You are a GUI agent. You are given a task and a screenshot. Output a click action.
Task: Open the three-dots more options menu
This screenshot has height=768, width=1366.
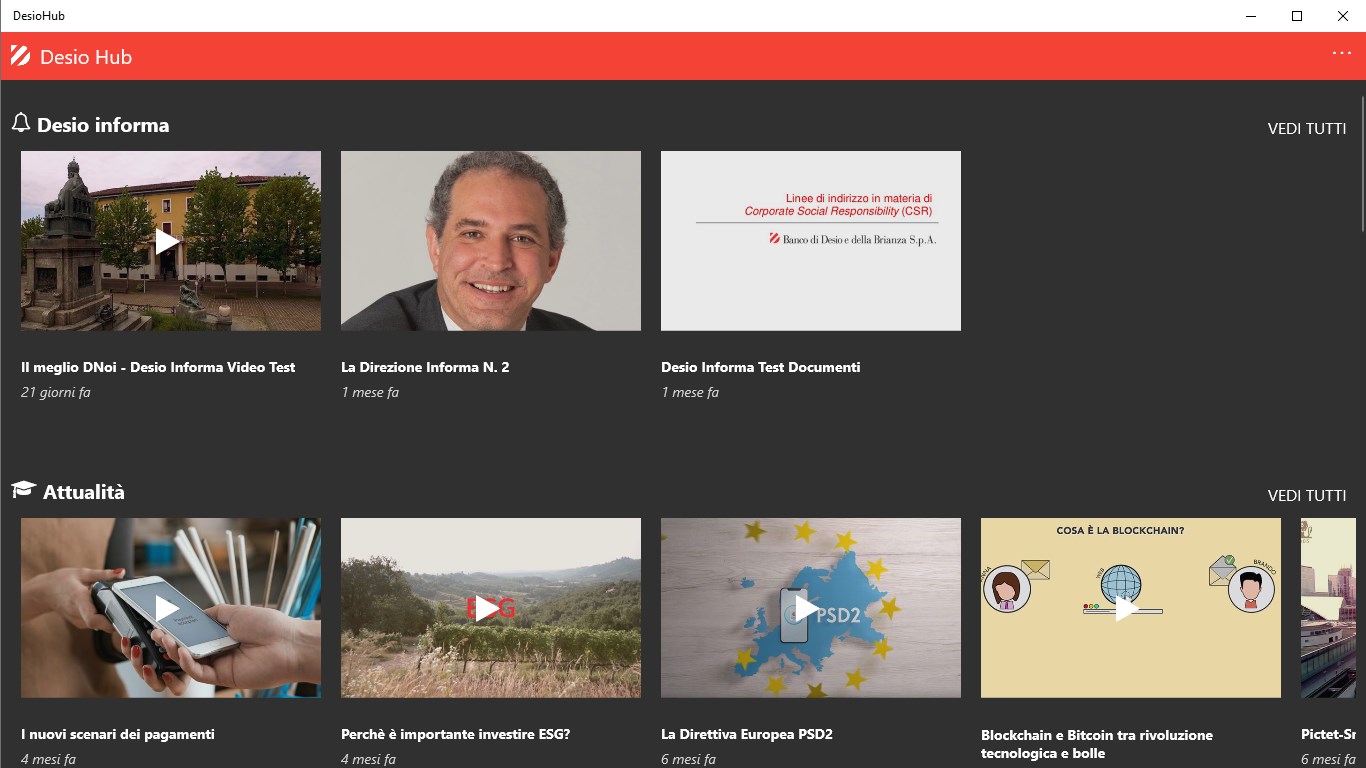pos(1342,52)
